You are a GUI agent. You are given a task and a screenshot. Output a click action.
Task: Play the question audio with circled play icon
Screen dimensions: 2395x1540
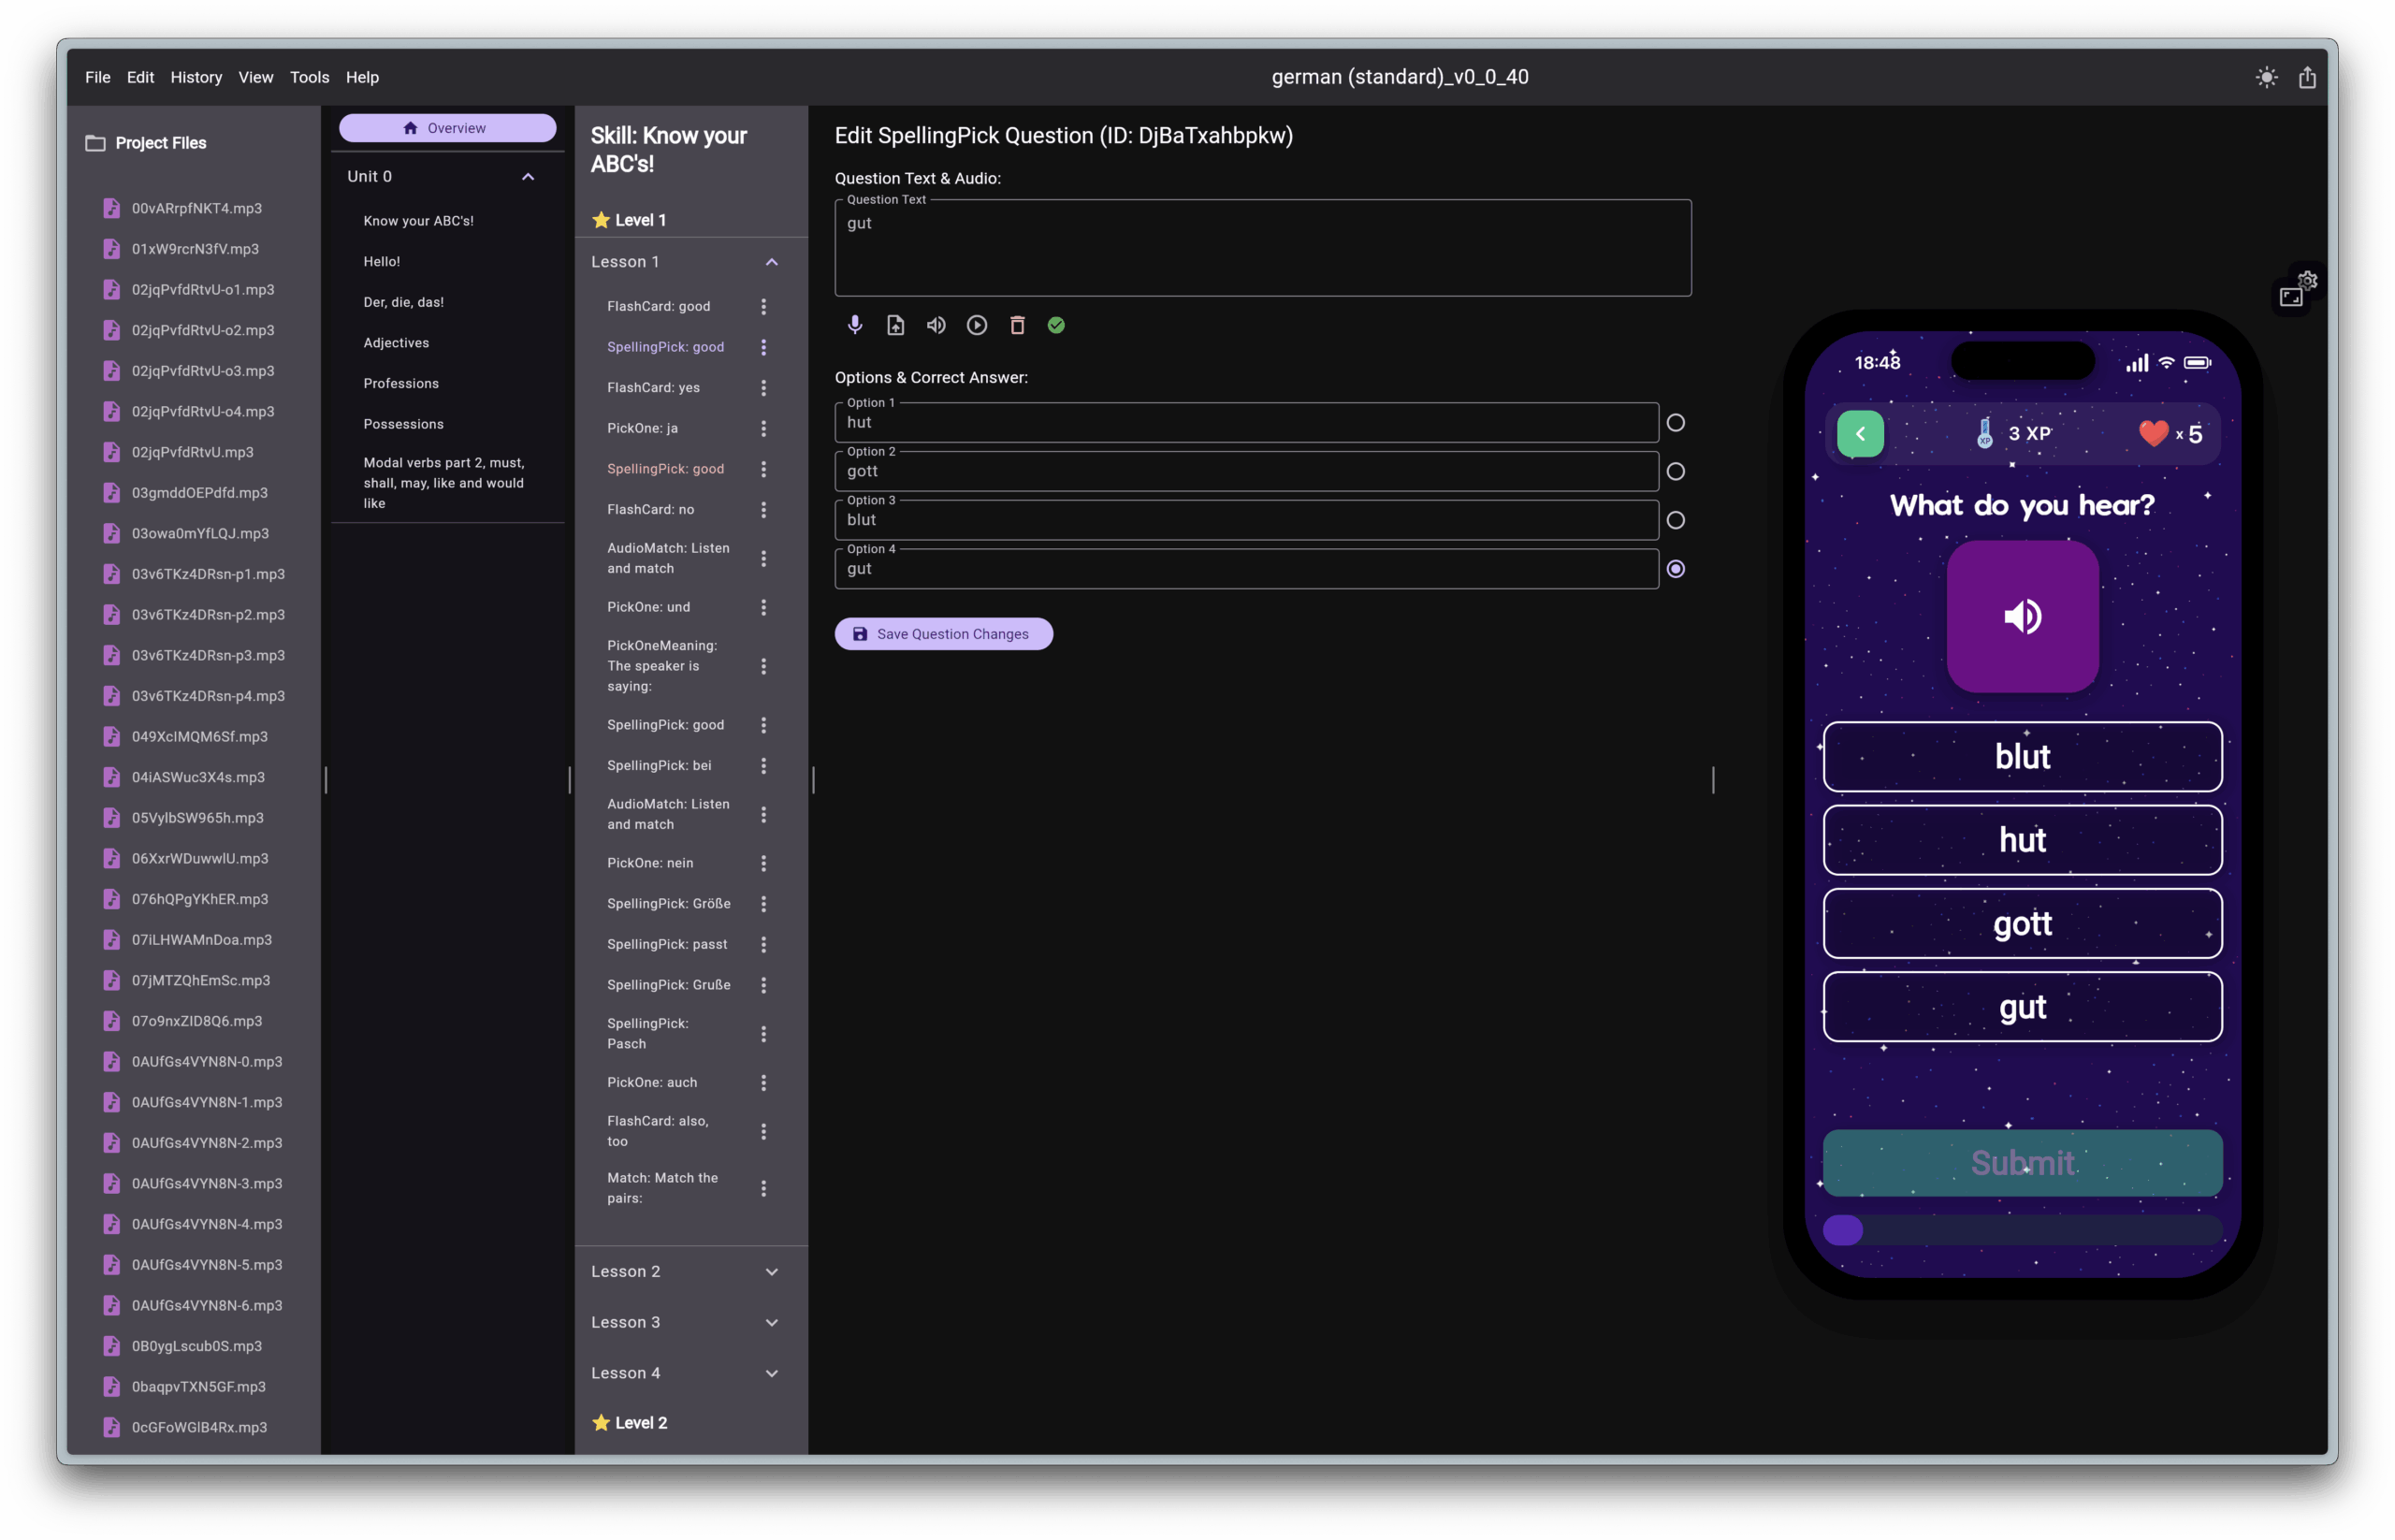click(x=977, y=325)
